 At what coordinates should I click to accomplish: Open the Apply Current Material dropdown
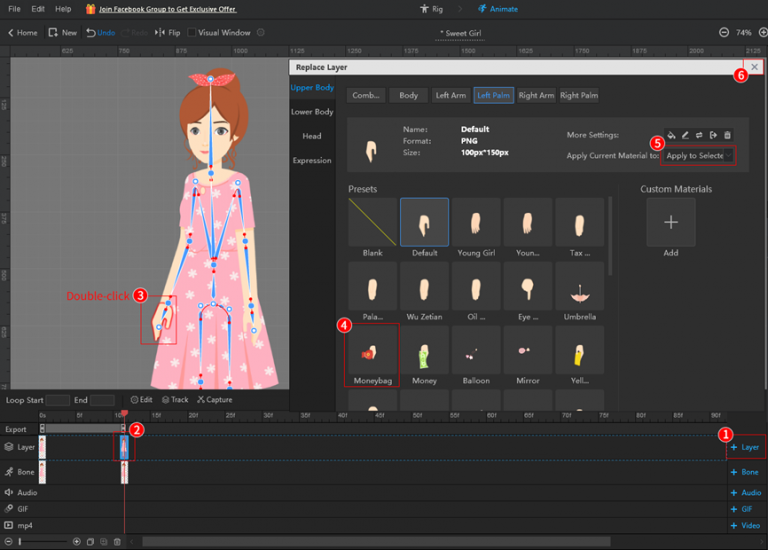click(699, 156)
